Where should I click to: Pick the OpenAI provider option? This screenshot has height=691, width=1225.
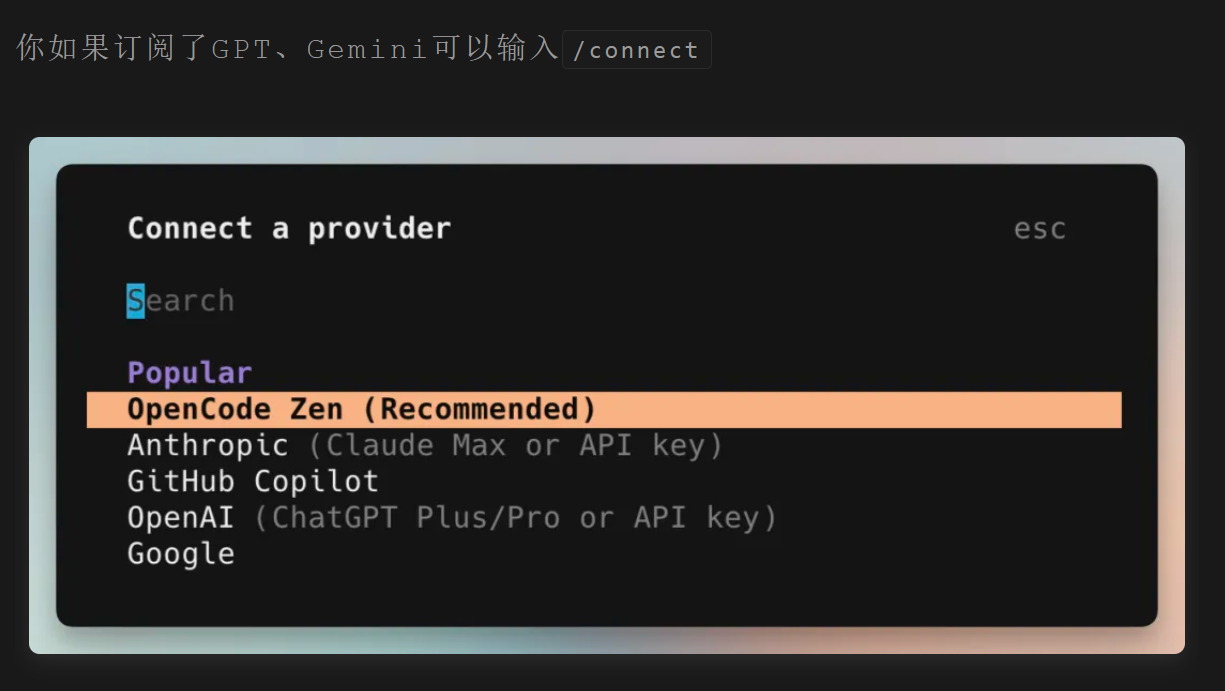click(x=181, y=517)
